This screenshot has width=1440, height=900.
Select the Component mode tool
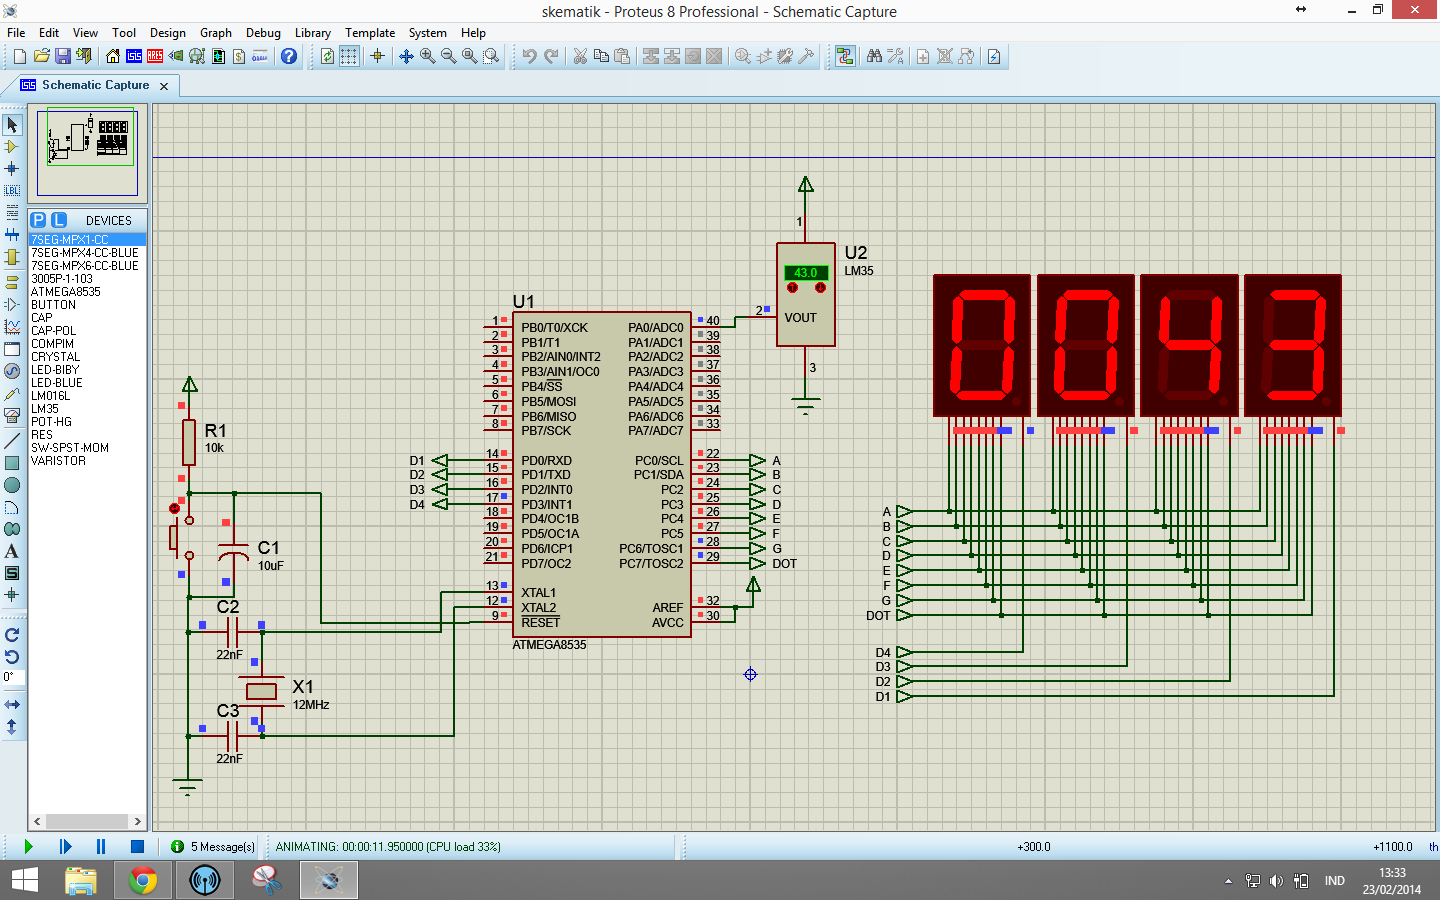coord(12,147)
